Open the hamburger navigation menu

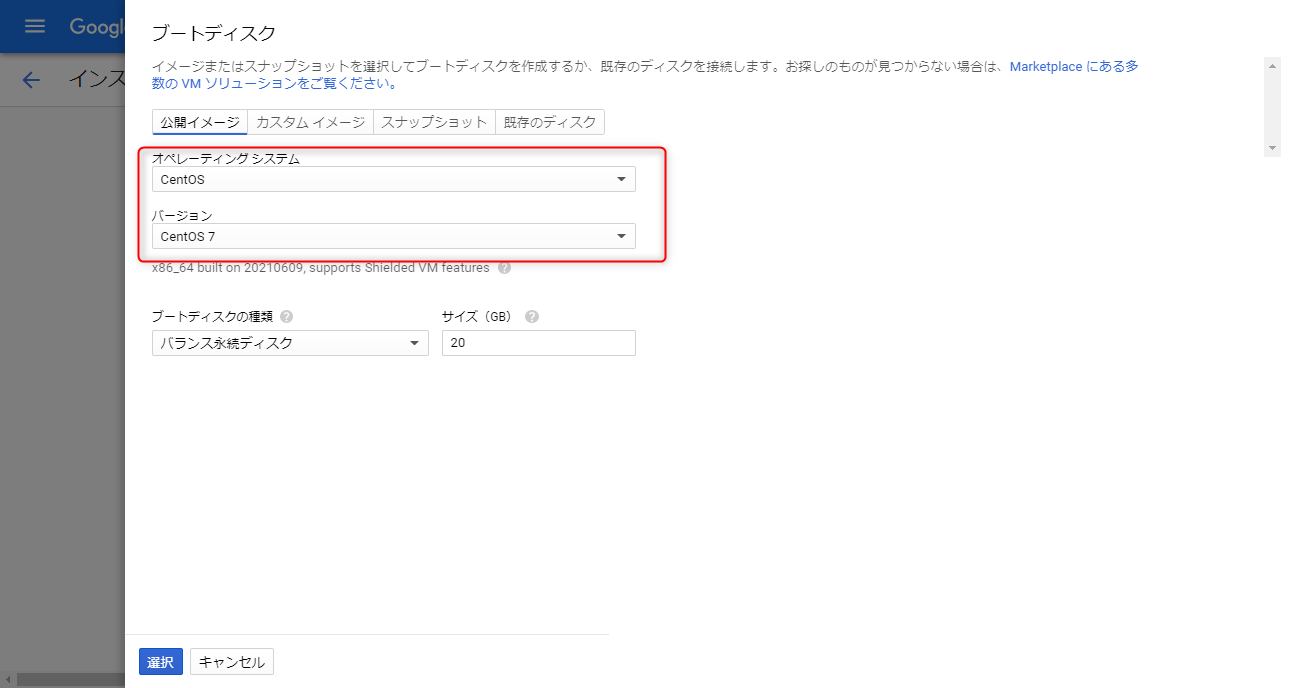pyautogui.click(x=35, y=26)
